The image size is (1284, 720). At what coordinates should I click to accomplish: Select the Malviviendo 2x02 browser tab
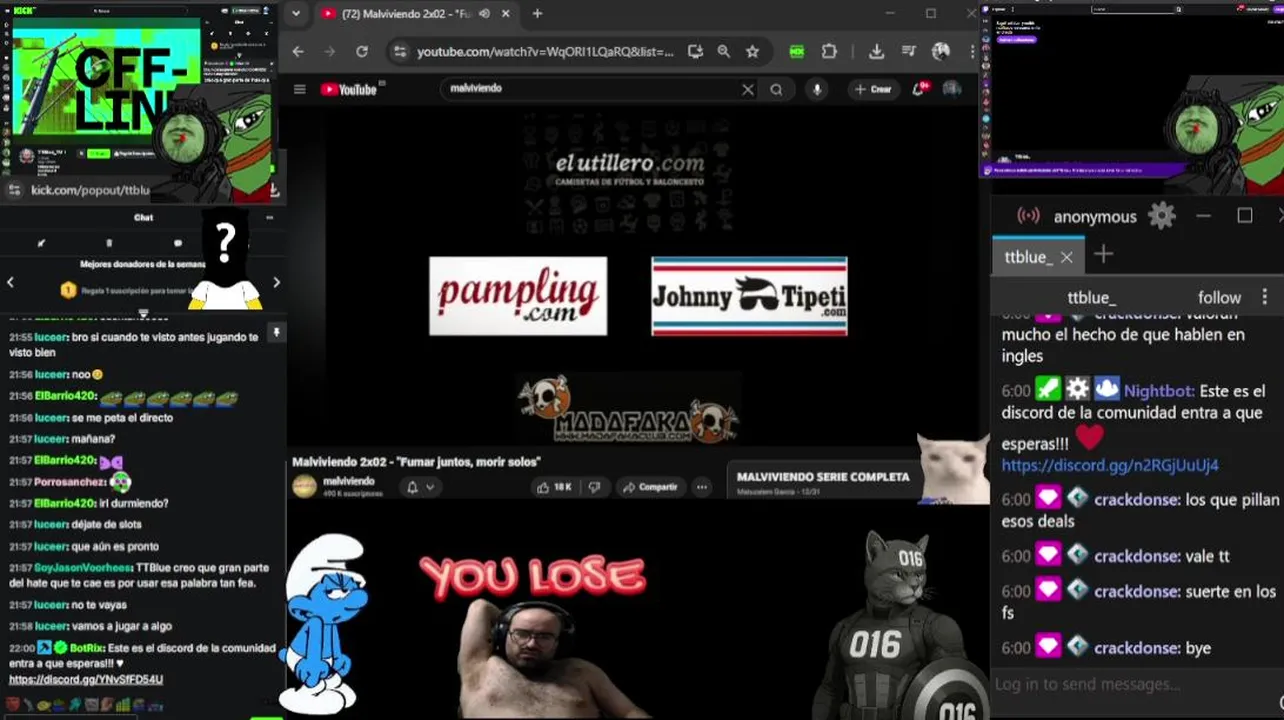418,14
